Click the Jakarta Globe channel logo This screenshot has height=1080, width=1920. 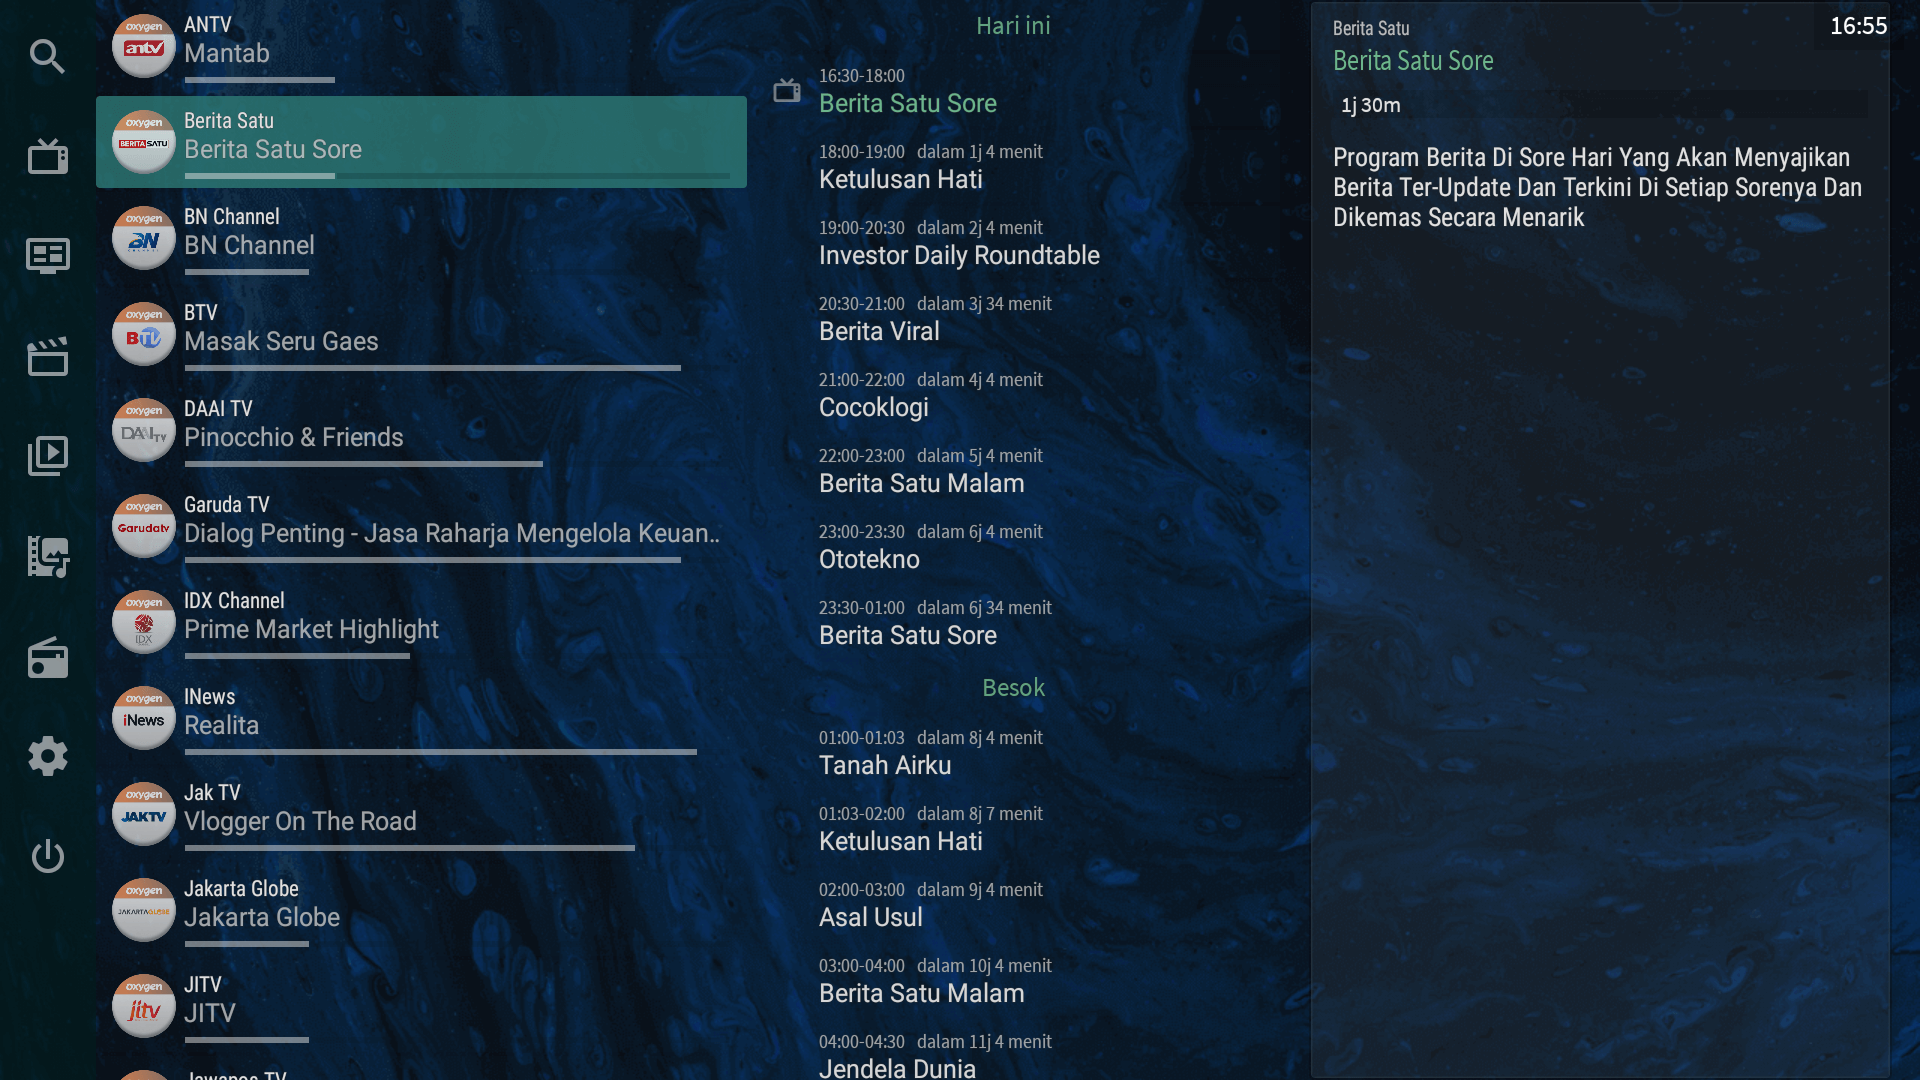[x=144, y=910]
